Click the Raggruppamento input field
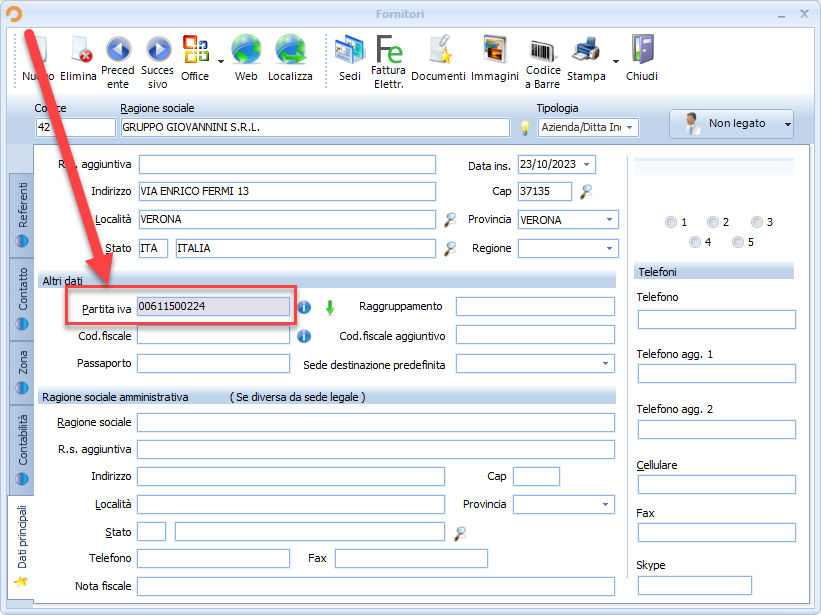The width and height of the screenshot is (821, 615). point(535,307)
